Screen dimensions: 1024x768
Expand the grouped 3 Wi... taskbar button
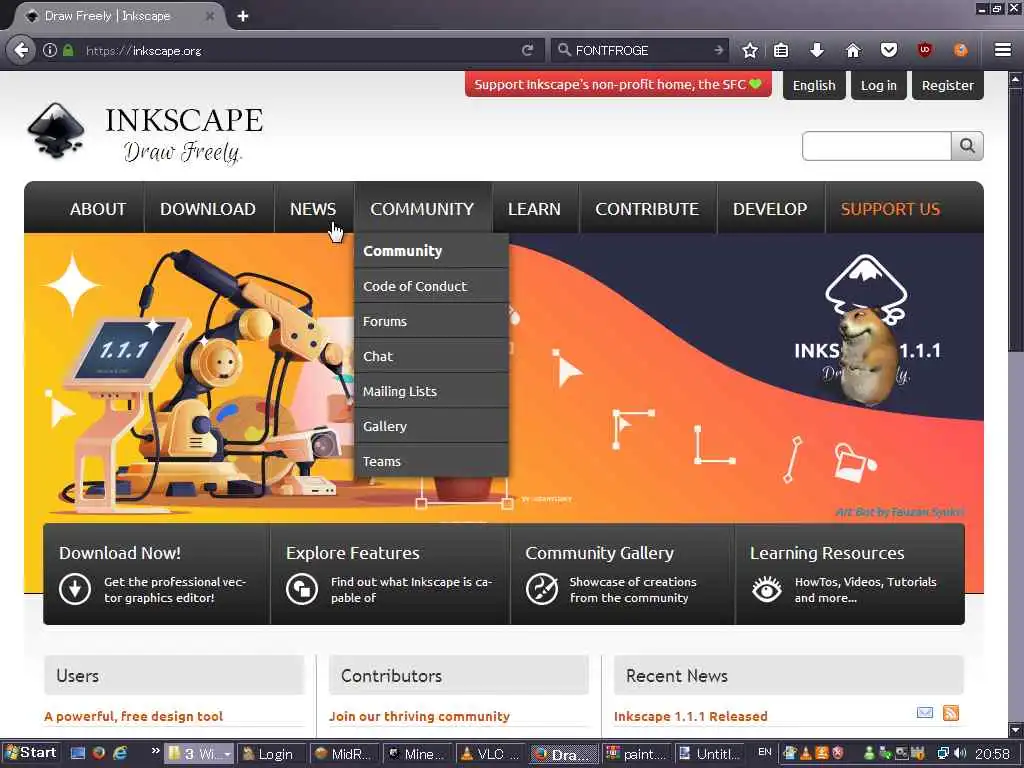point(199,754)
